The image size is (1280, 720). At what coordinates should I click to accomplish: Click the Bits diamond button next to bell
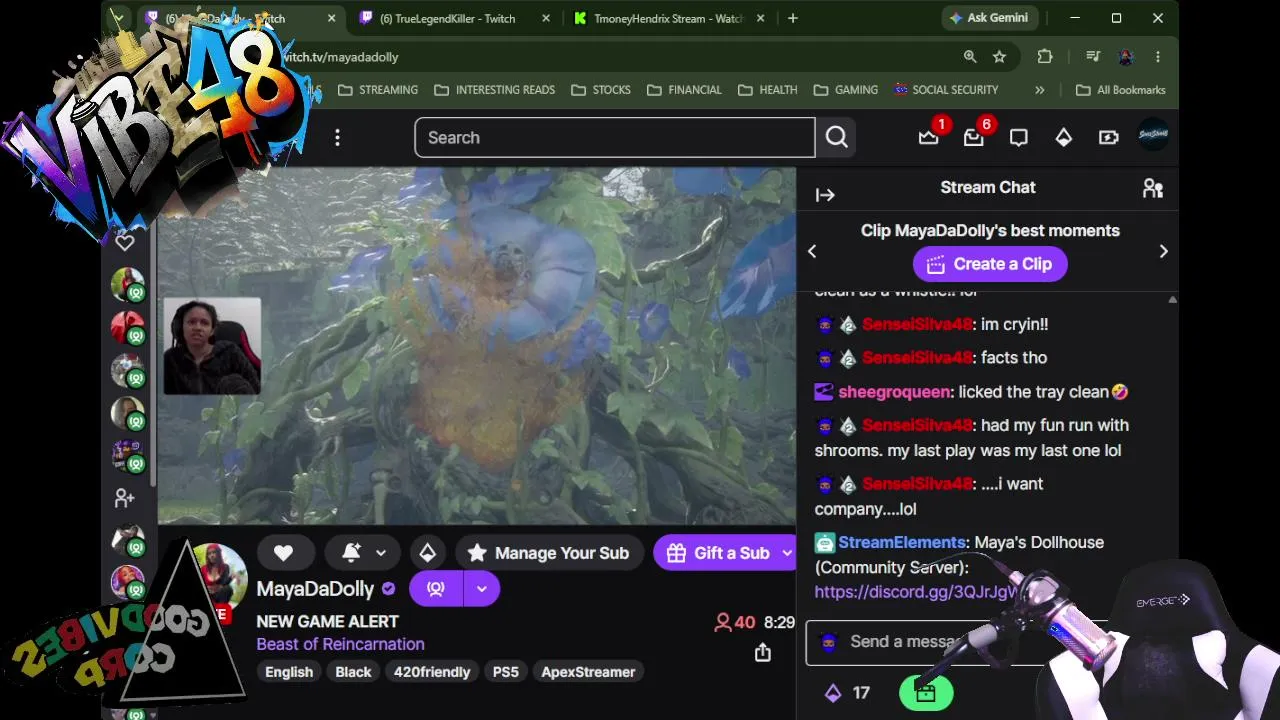tap(428, 553)
